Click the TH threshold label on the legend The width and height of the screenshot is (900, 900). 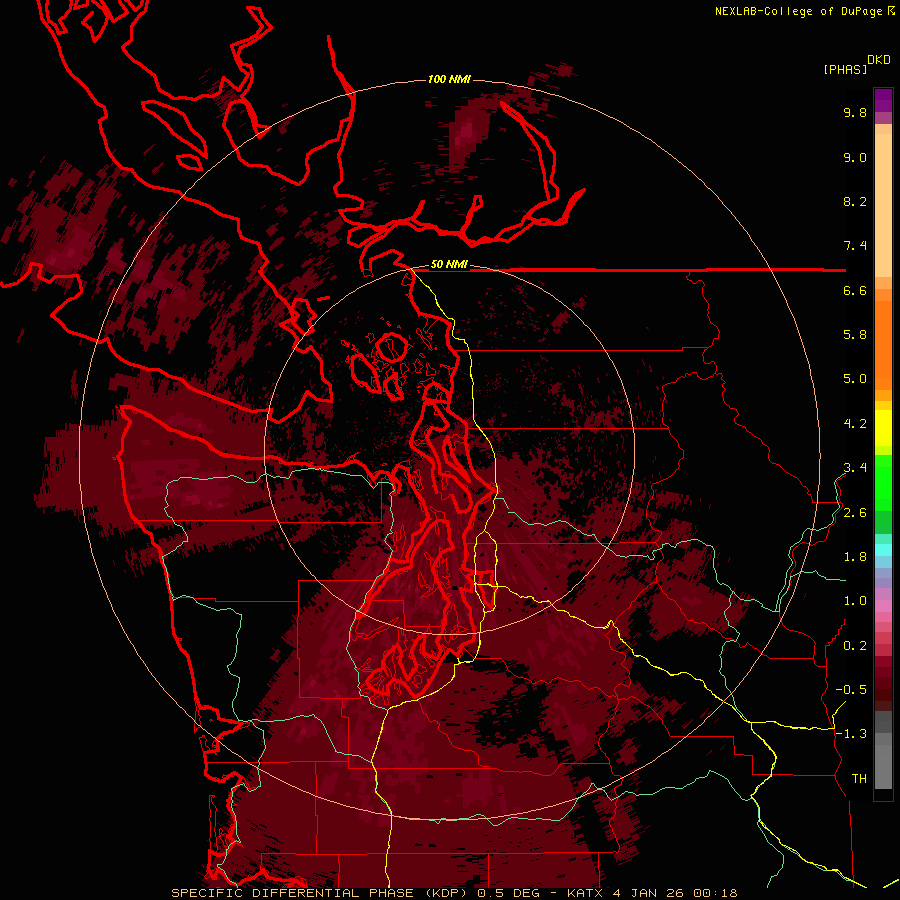click(x=859, y=779)
